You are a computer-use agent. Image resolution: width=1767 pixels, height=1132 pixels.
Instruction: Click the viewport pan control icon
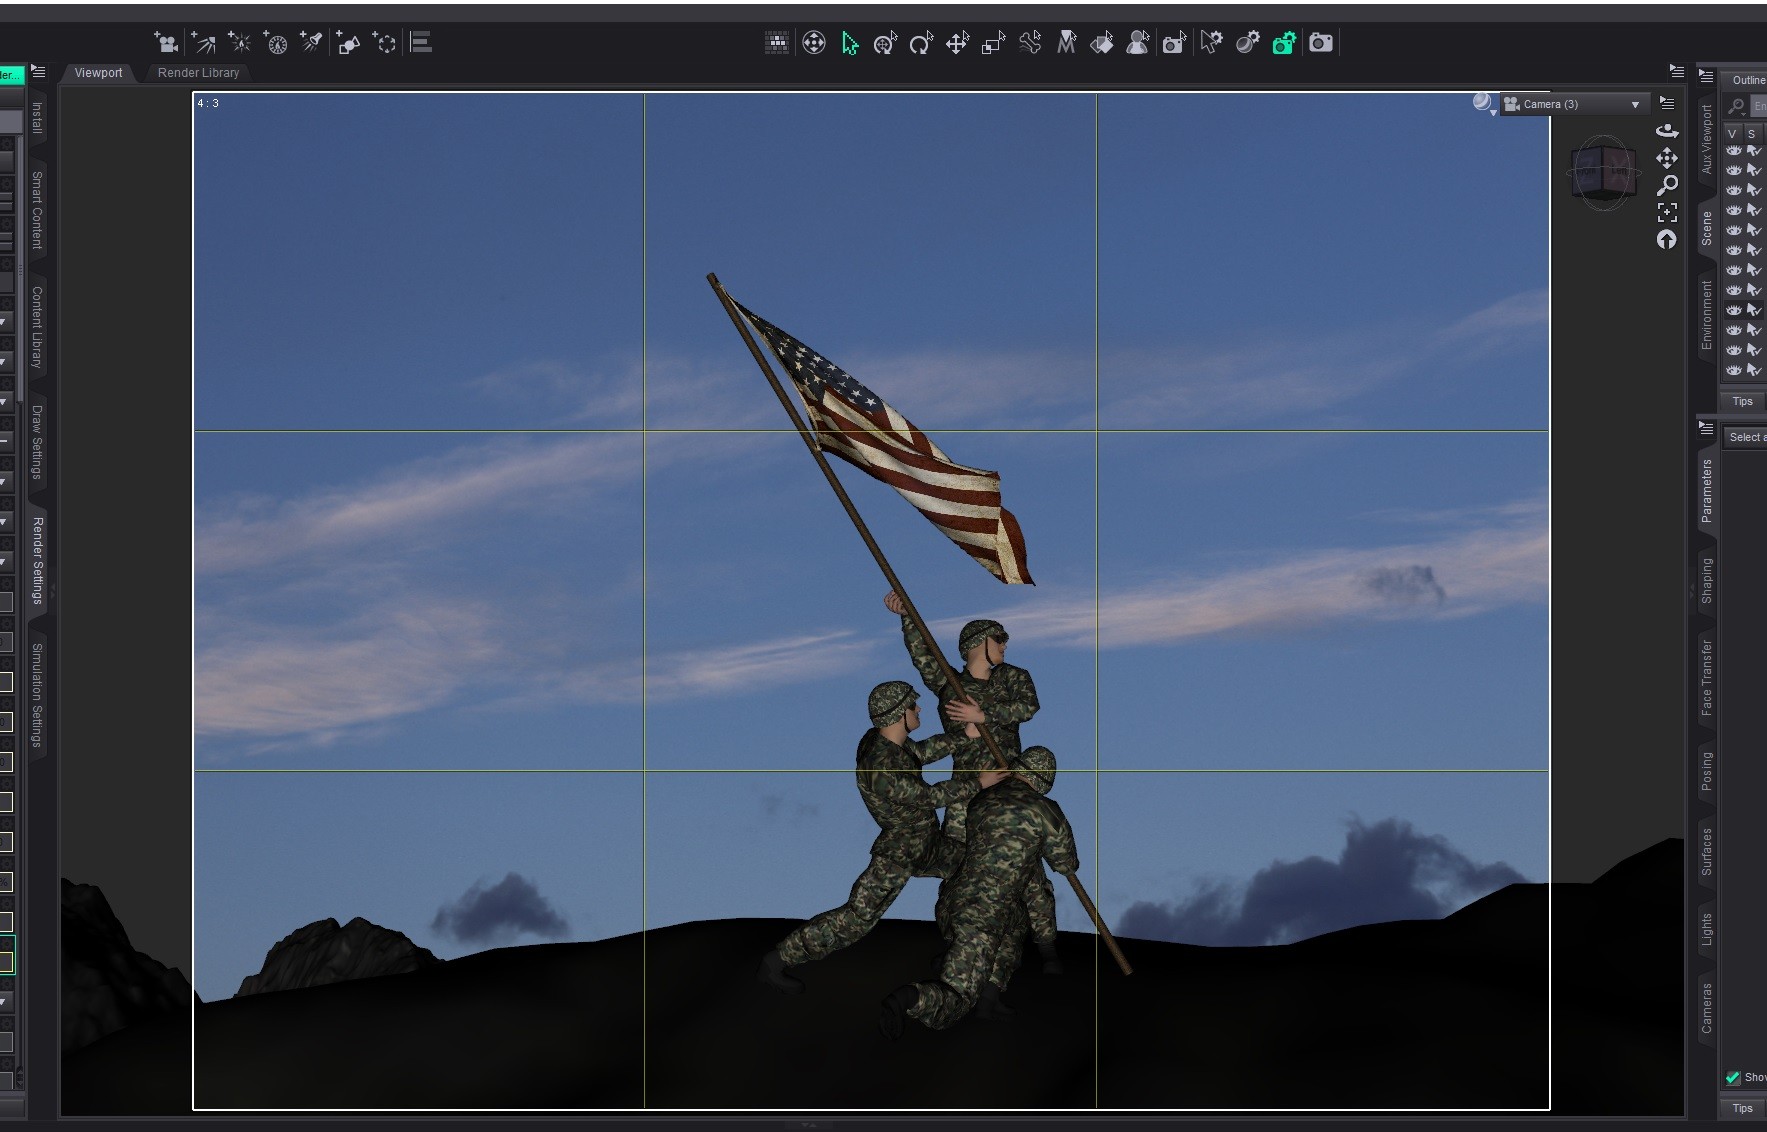point(1667,158)
